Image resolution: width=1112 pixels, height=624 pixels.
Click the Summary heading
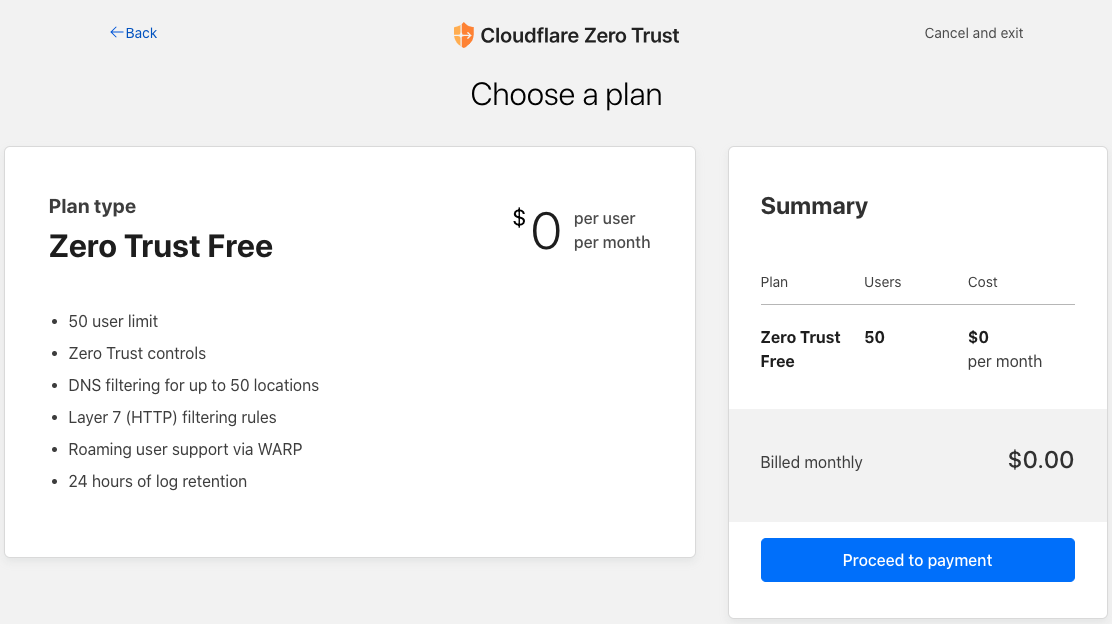814,206
